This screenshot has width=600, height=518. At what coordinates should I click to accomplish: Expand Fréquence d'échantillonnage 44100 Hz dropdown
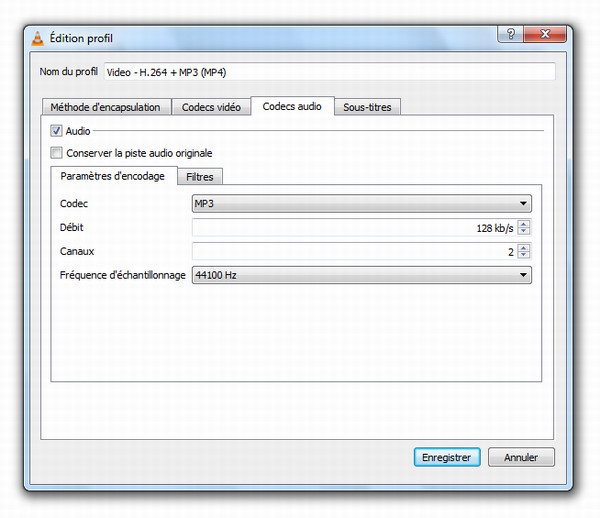click(x=361, y=275)
